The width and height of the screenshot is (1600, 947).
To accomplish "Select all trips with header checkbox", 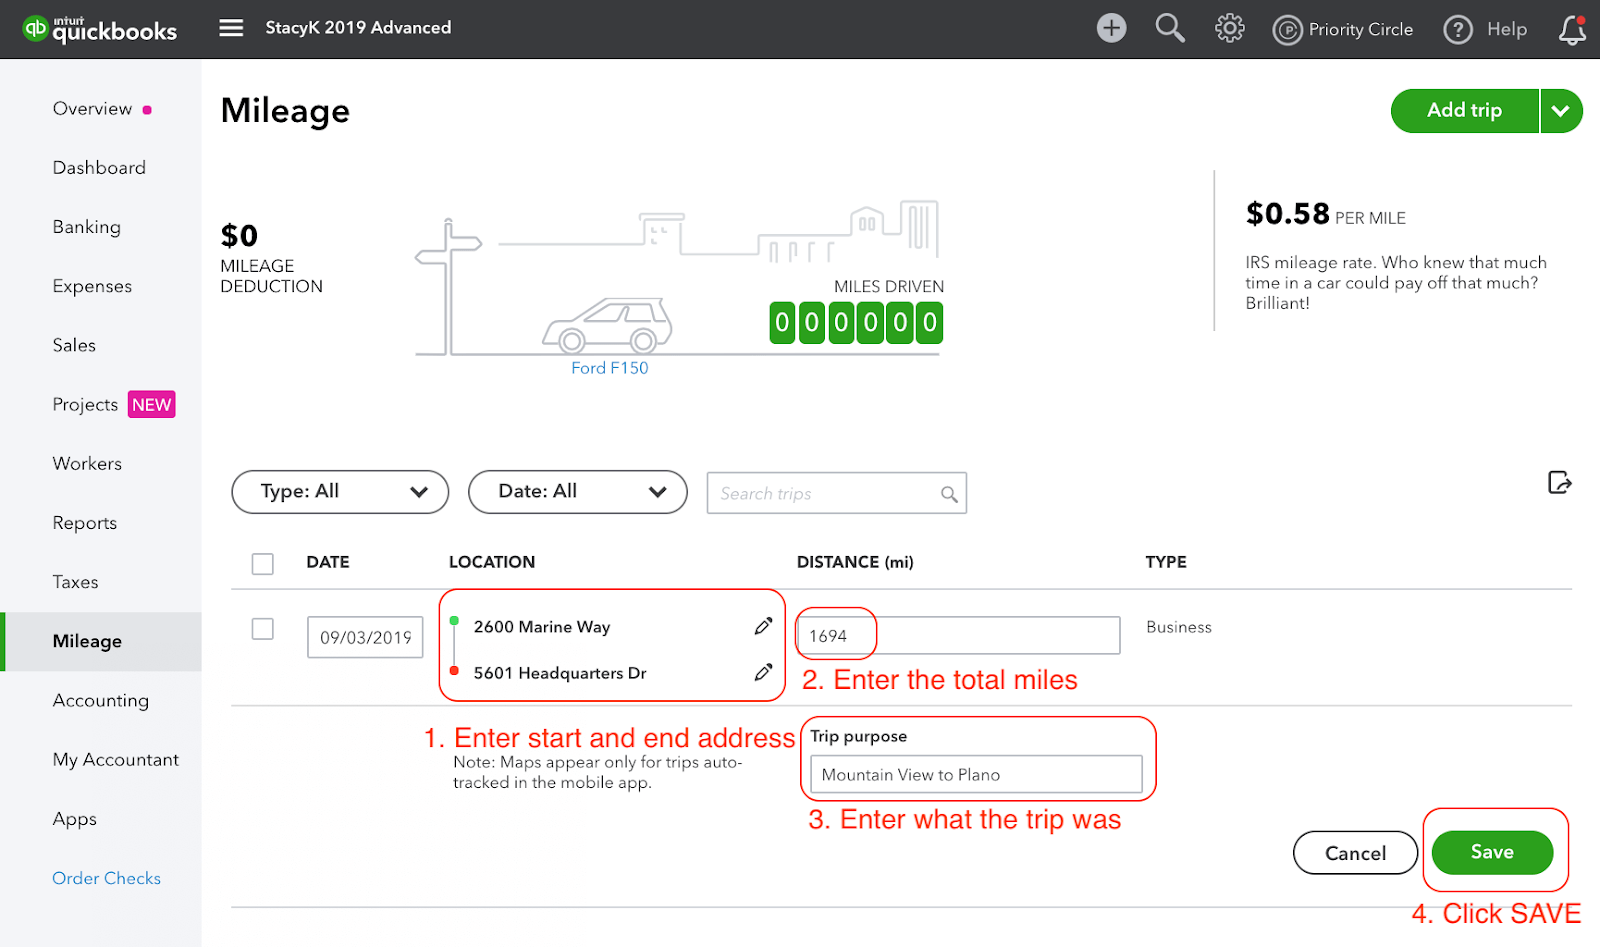I will pos(263,564).
